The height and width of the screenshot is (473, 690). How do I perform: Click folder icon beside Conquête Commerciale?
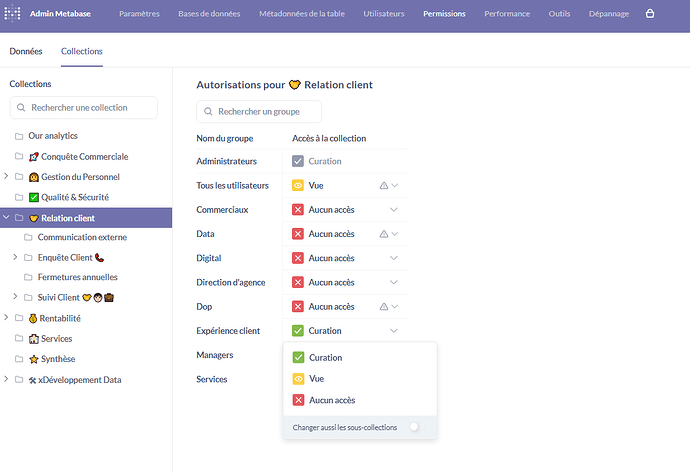(x=19, y=156)
